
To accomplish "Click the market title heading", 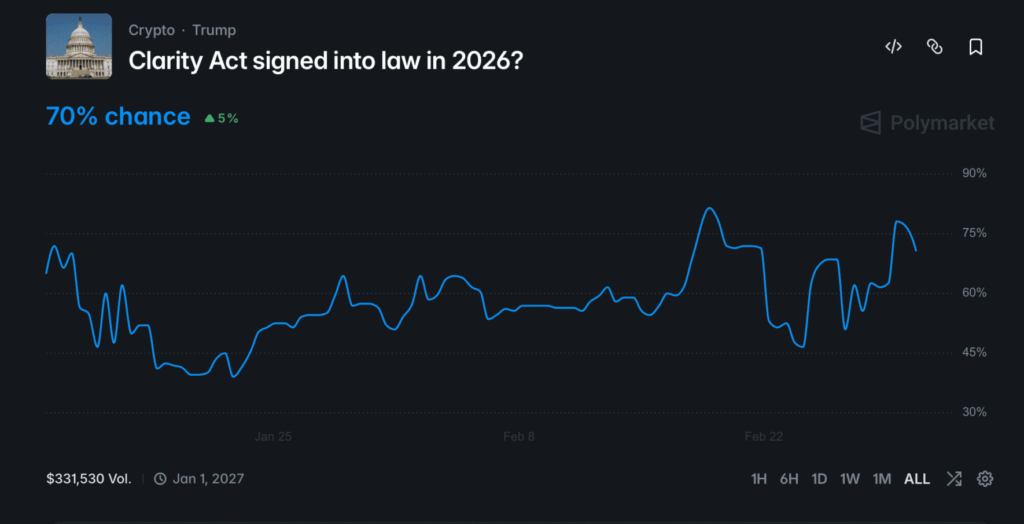I will pyautogui.click(x=326, y=60).
